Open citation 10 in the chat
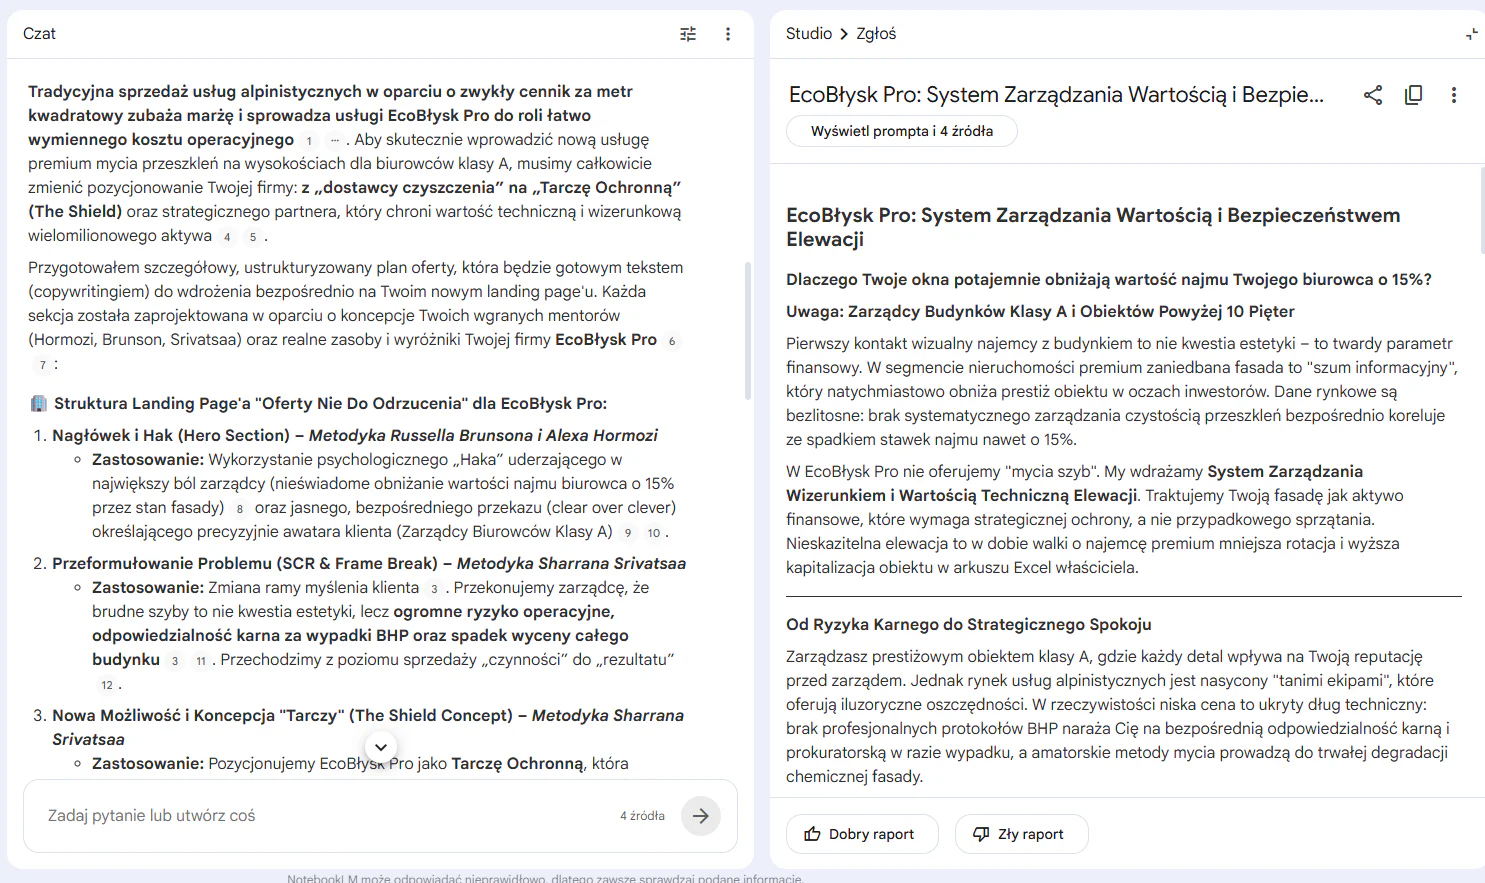Screen dimensions: 1485x883 click(x=654, y=533)
